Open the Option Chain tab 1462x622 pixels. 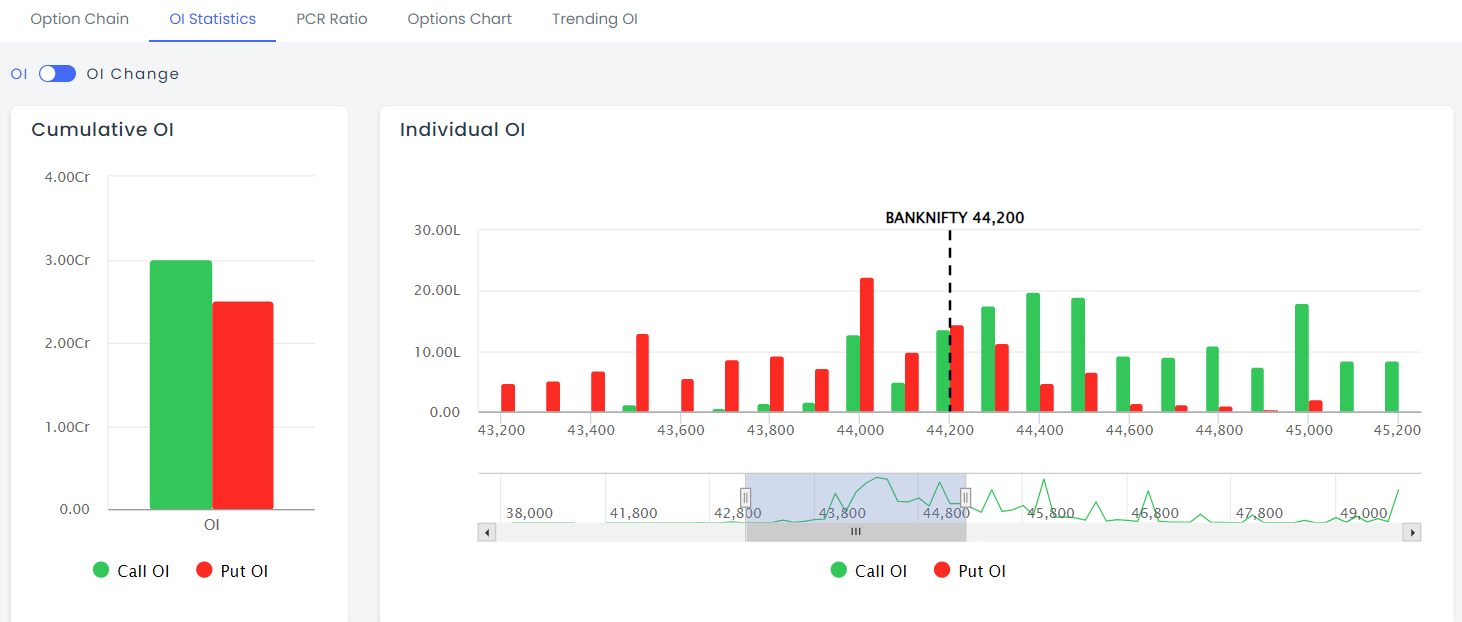(79, 19)
